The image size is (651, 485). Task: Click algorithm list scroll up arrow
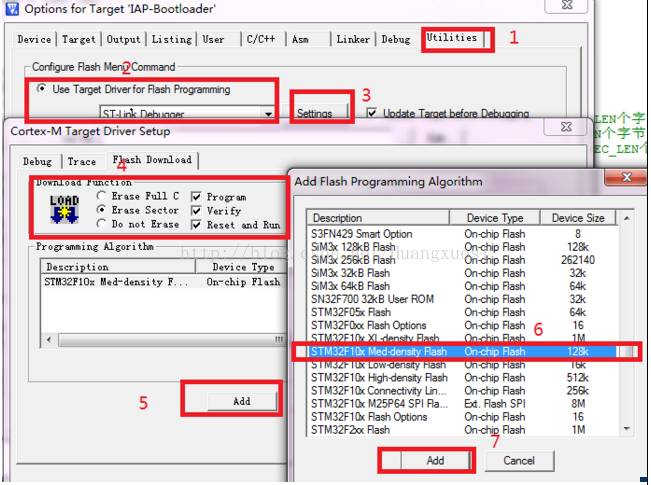pos(627,218)
